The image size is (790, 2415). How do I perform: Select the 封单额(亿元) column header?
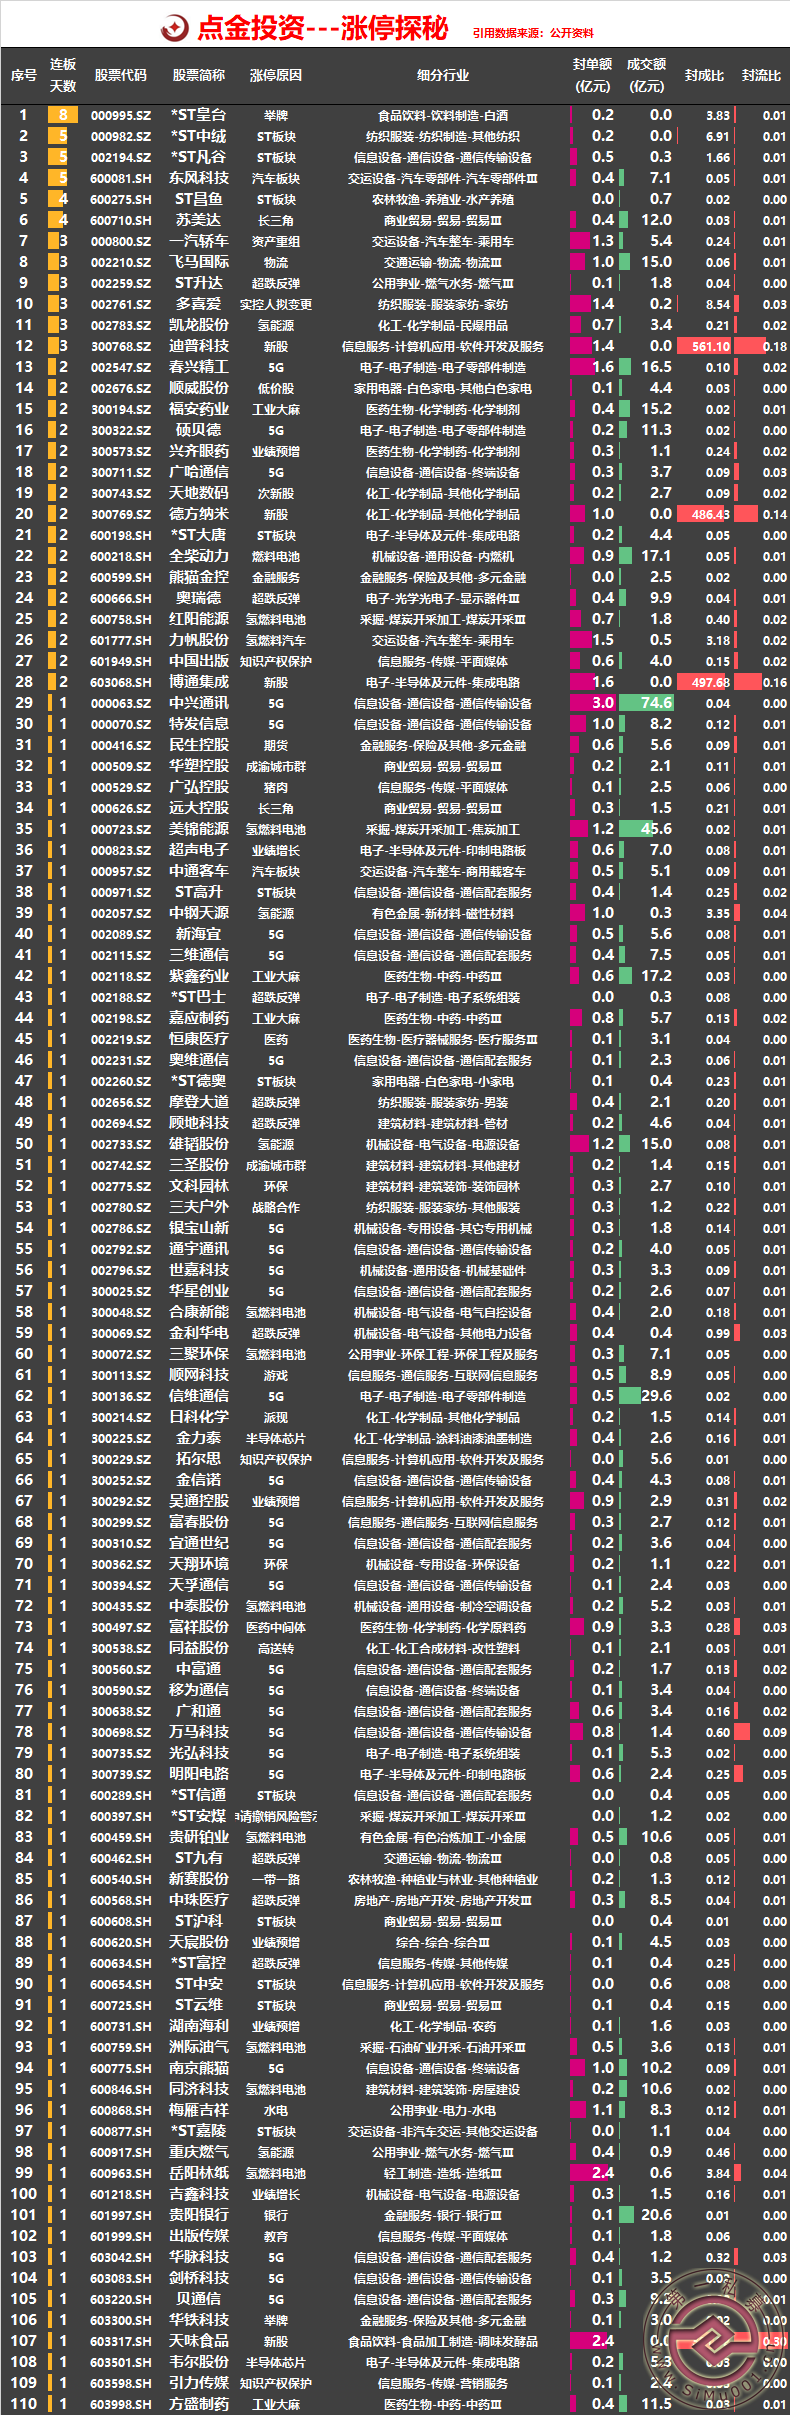click(593, 75)
